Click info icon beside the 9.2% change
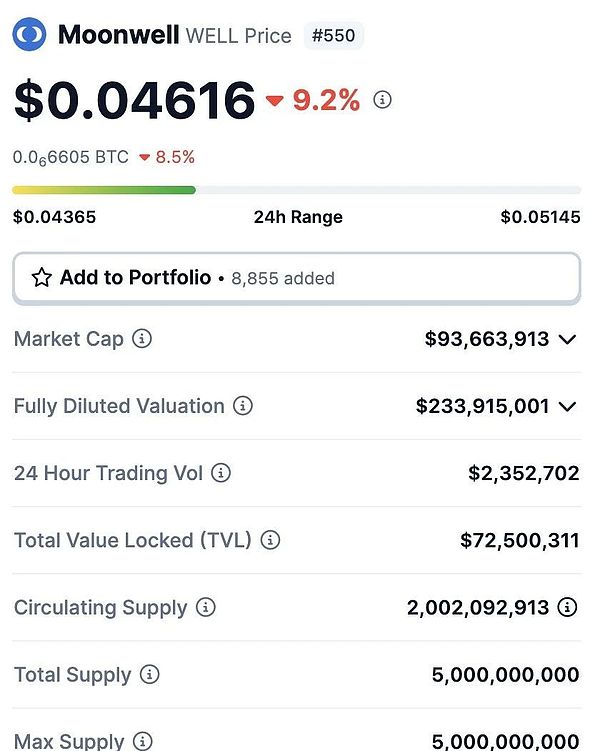600x751 pixels. (x=382, y=100)
